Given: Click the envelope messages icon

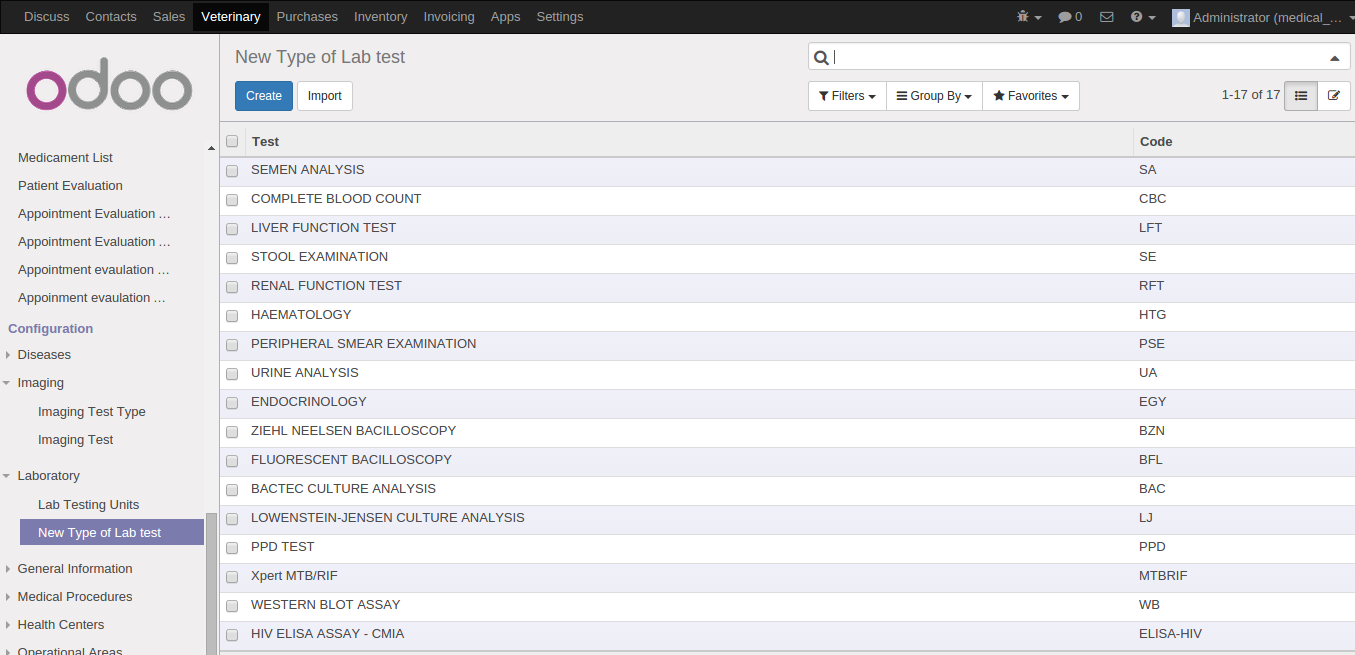Looking at the screenshot, I should pos(1106,17).
